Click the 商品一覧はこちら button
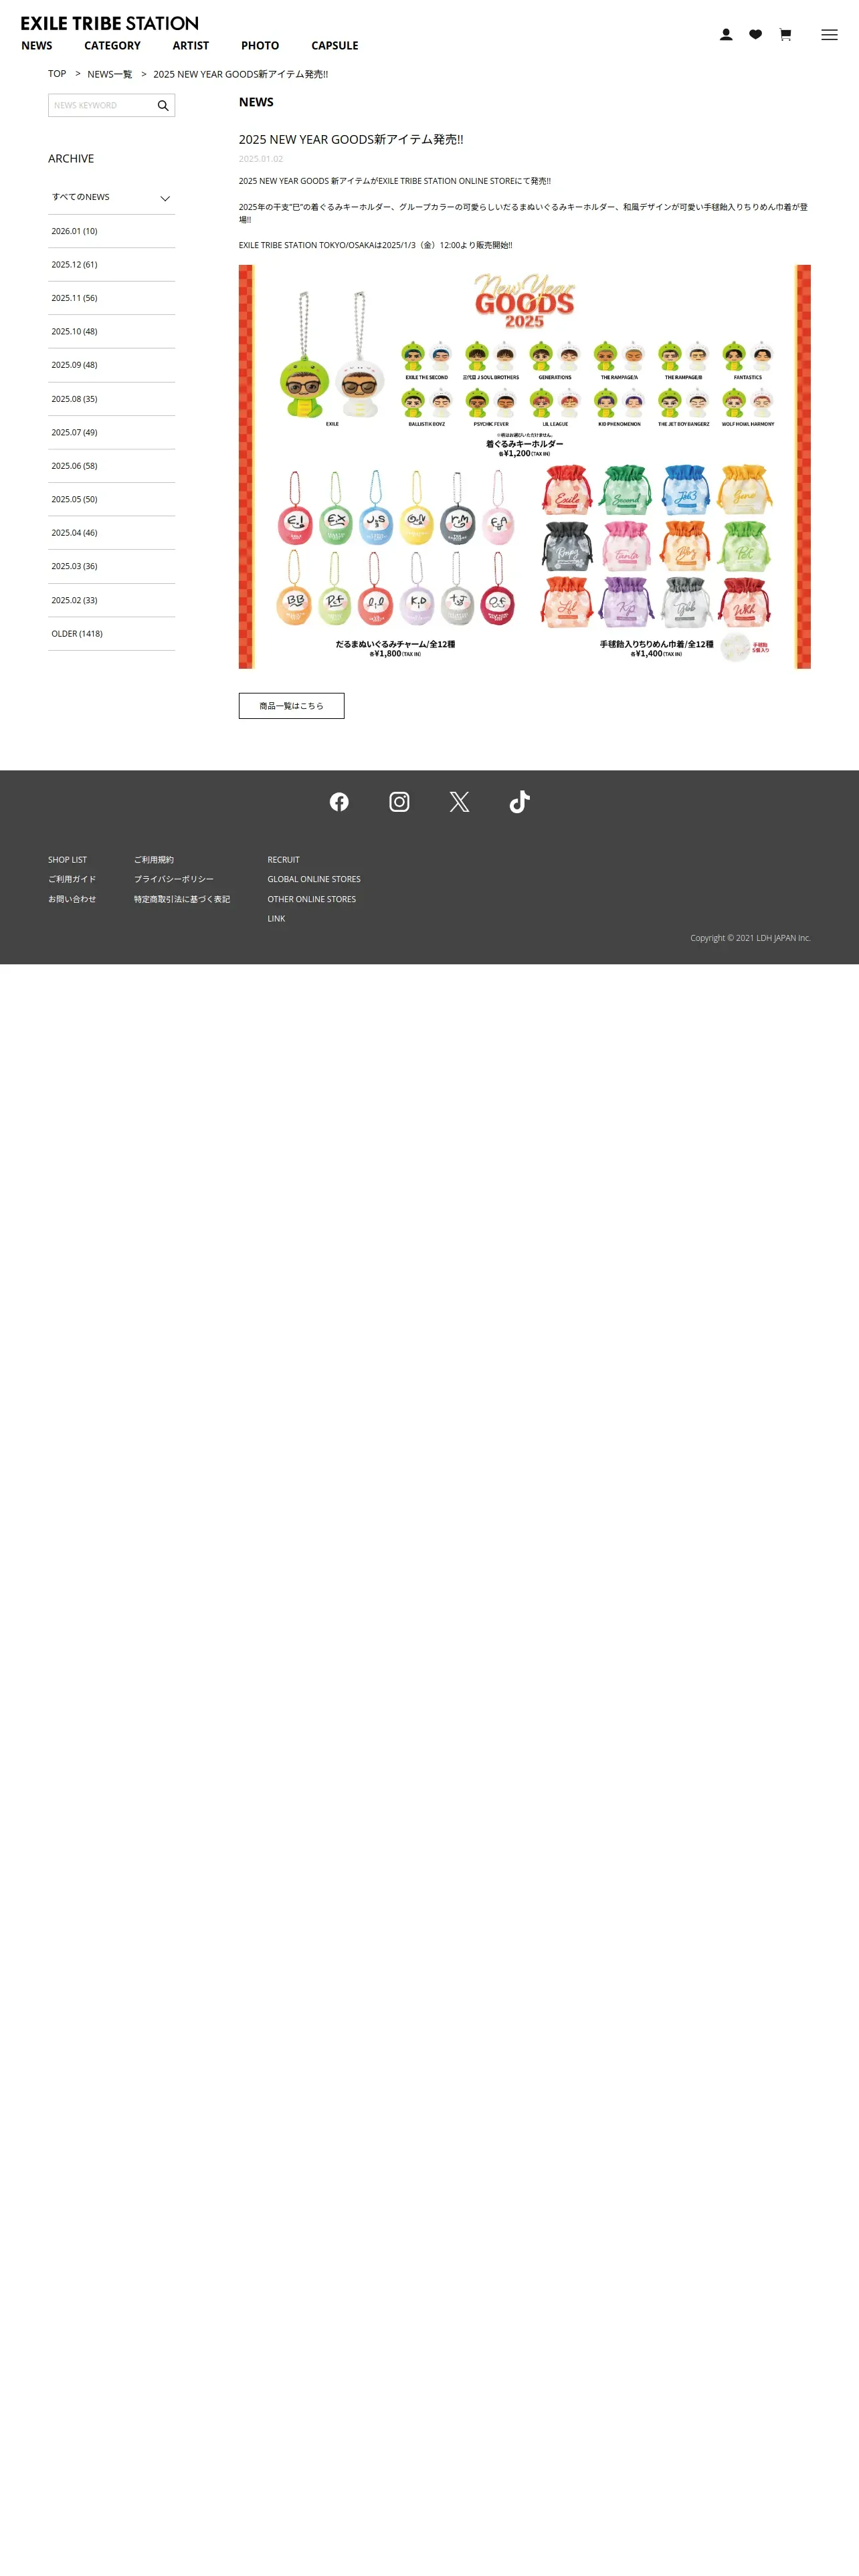This screenshot has height=2576, width=859. (292, 706)
